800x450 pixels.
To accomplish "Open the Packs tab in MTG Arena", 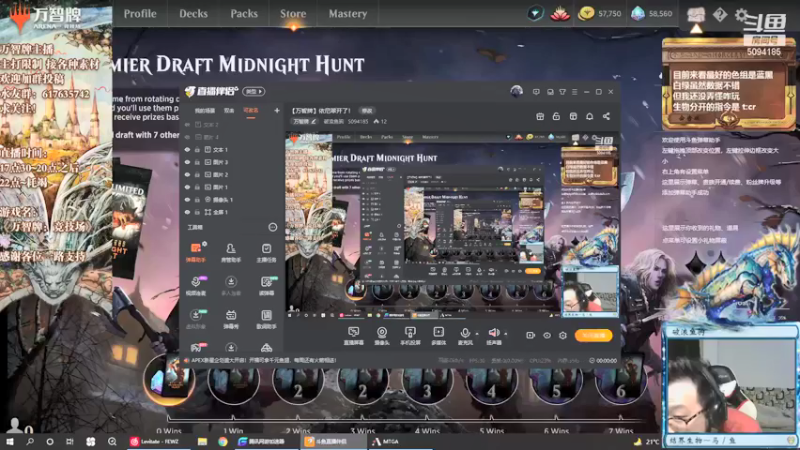I will 244,14.
